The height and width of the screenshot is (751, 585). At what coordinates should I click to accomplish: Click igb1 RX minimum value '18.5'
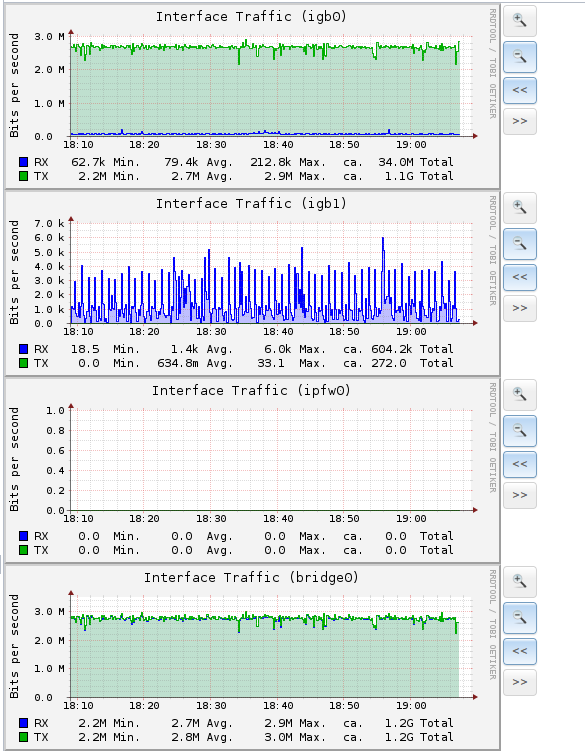pyautogui.click(x=85, y=349)
